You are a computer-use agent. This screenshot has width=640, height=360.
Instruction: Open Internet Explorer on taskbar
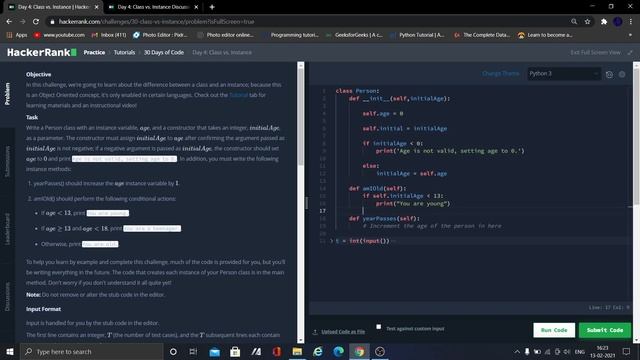tap(318, 351)
